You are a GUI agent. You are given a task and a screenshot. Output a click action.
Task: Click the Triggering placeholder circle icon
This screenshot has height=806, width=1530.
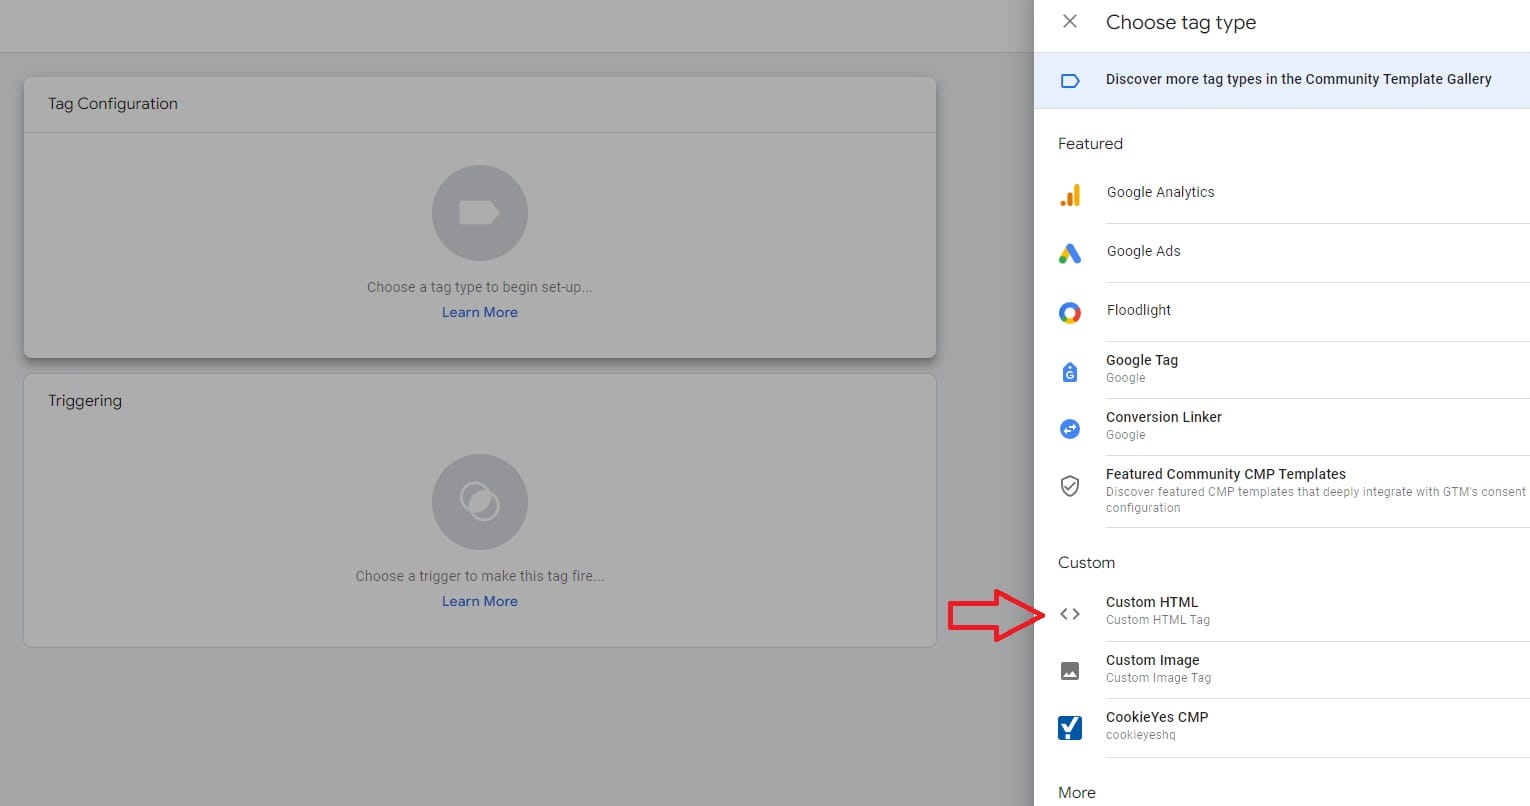tap(480, 501)
